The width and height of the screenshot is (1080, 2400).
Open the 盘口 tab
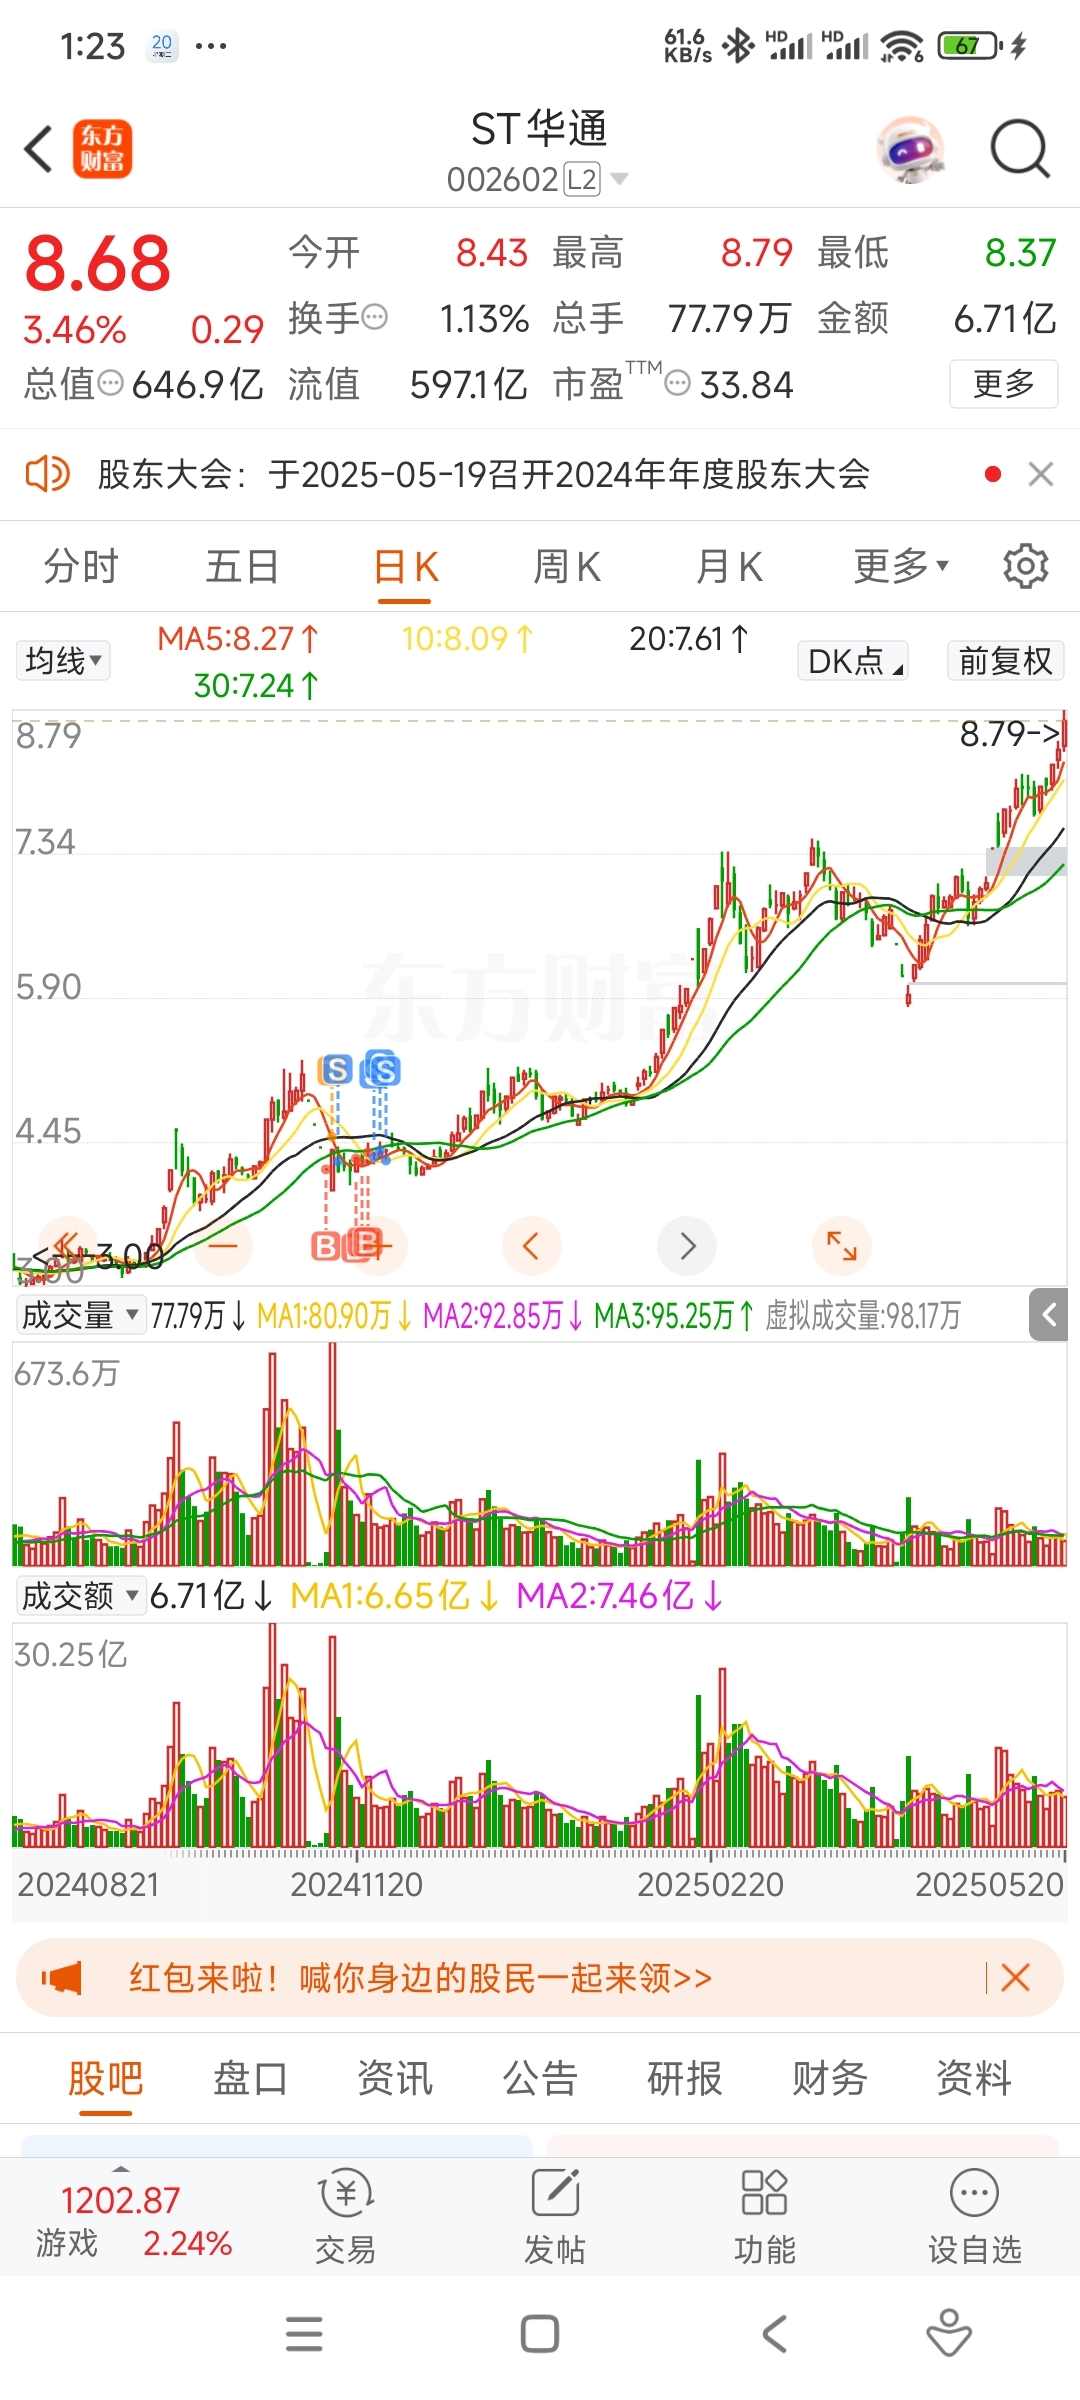[x=250, y=2079]
